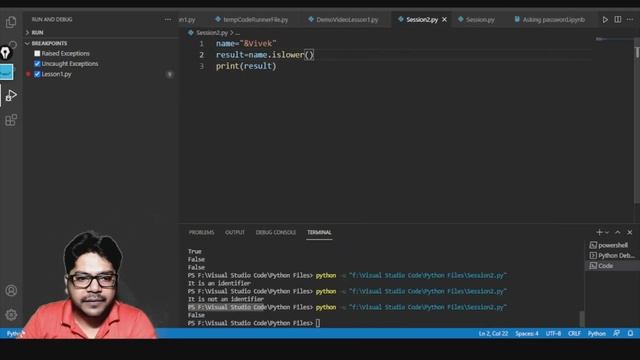Open feedback icon in status bar
Image resolution: width=640 pixels, height=360 pixels.
click(x=616, y=333)
